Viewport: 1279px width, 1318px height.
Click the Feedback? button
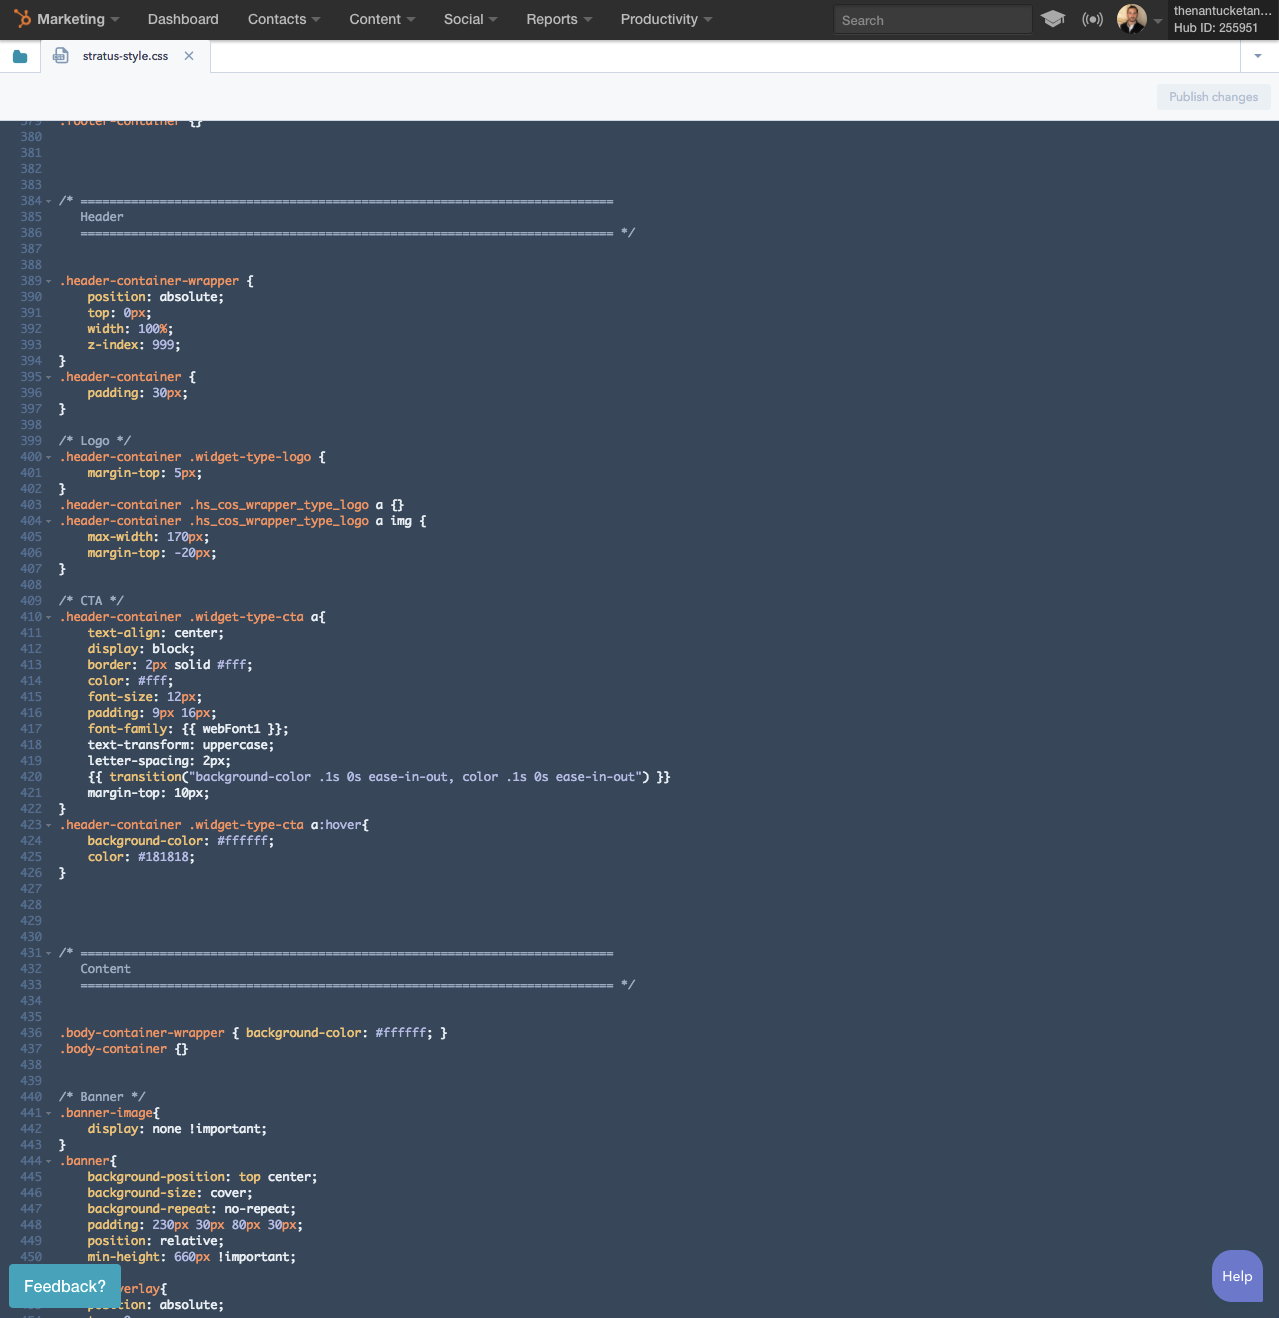click(65, 1286)
